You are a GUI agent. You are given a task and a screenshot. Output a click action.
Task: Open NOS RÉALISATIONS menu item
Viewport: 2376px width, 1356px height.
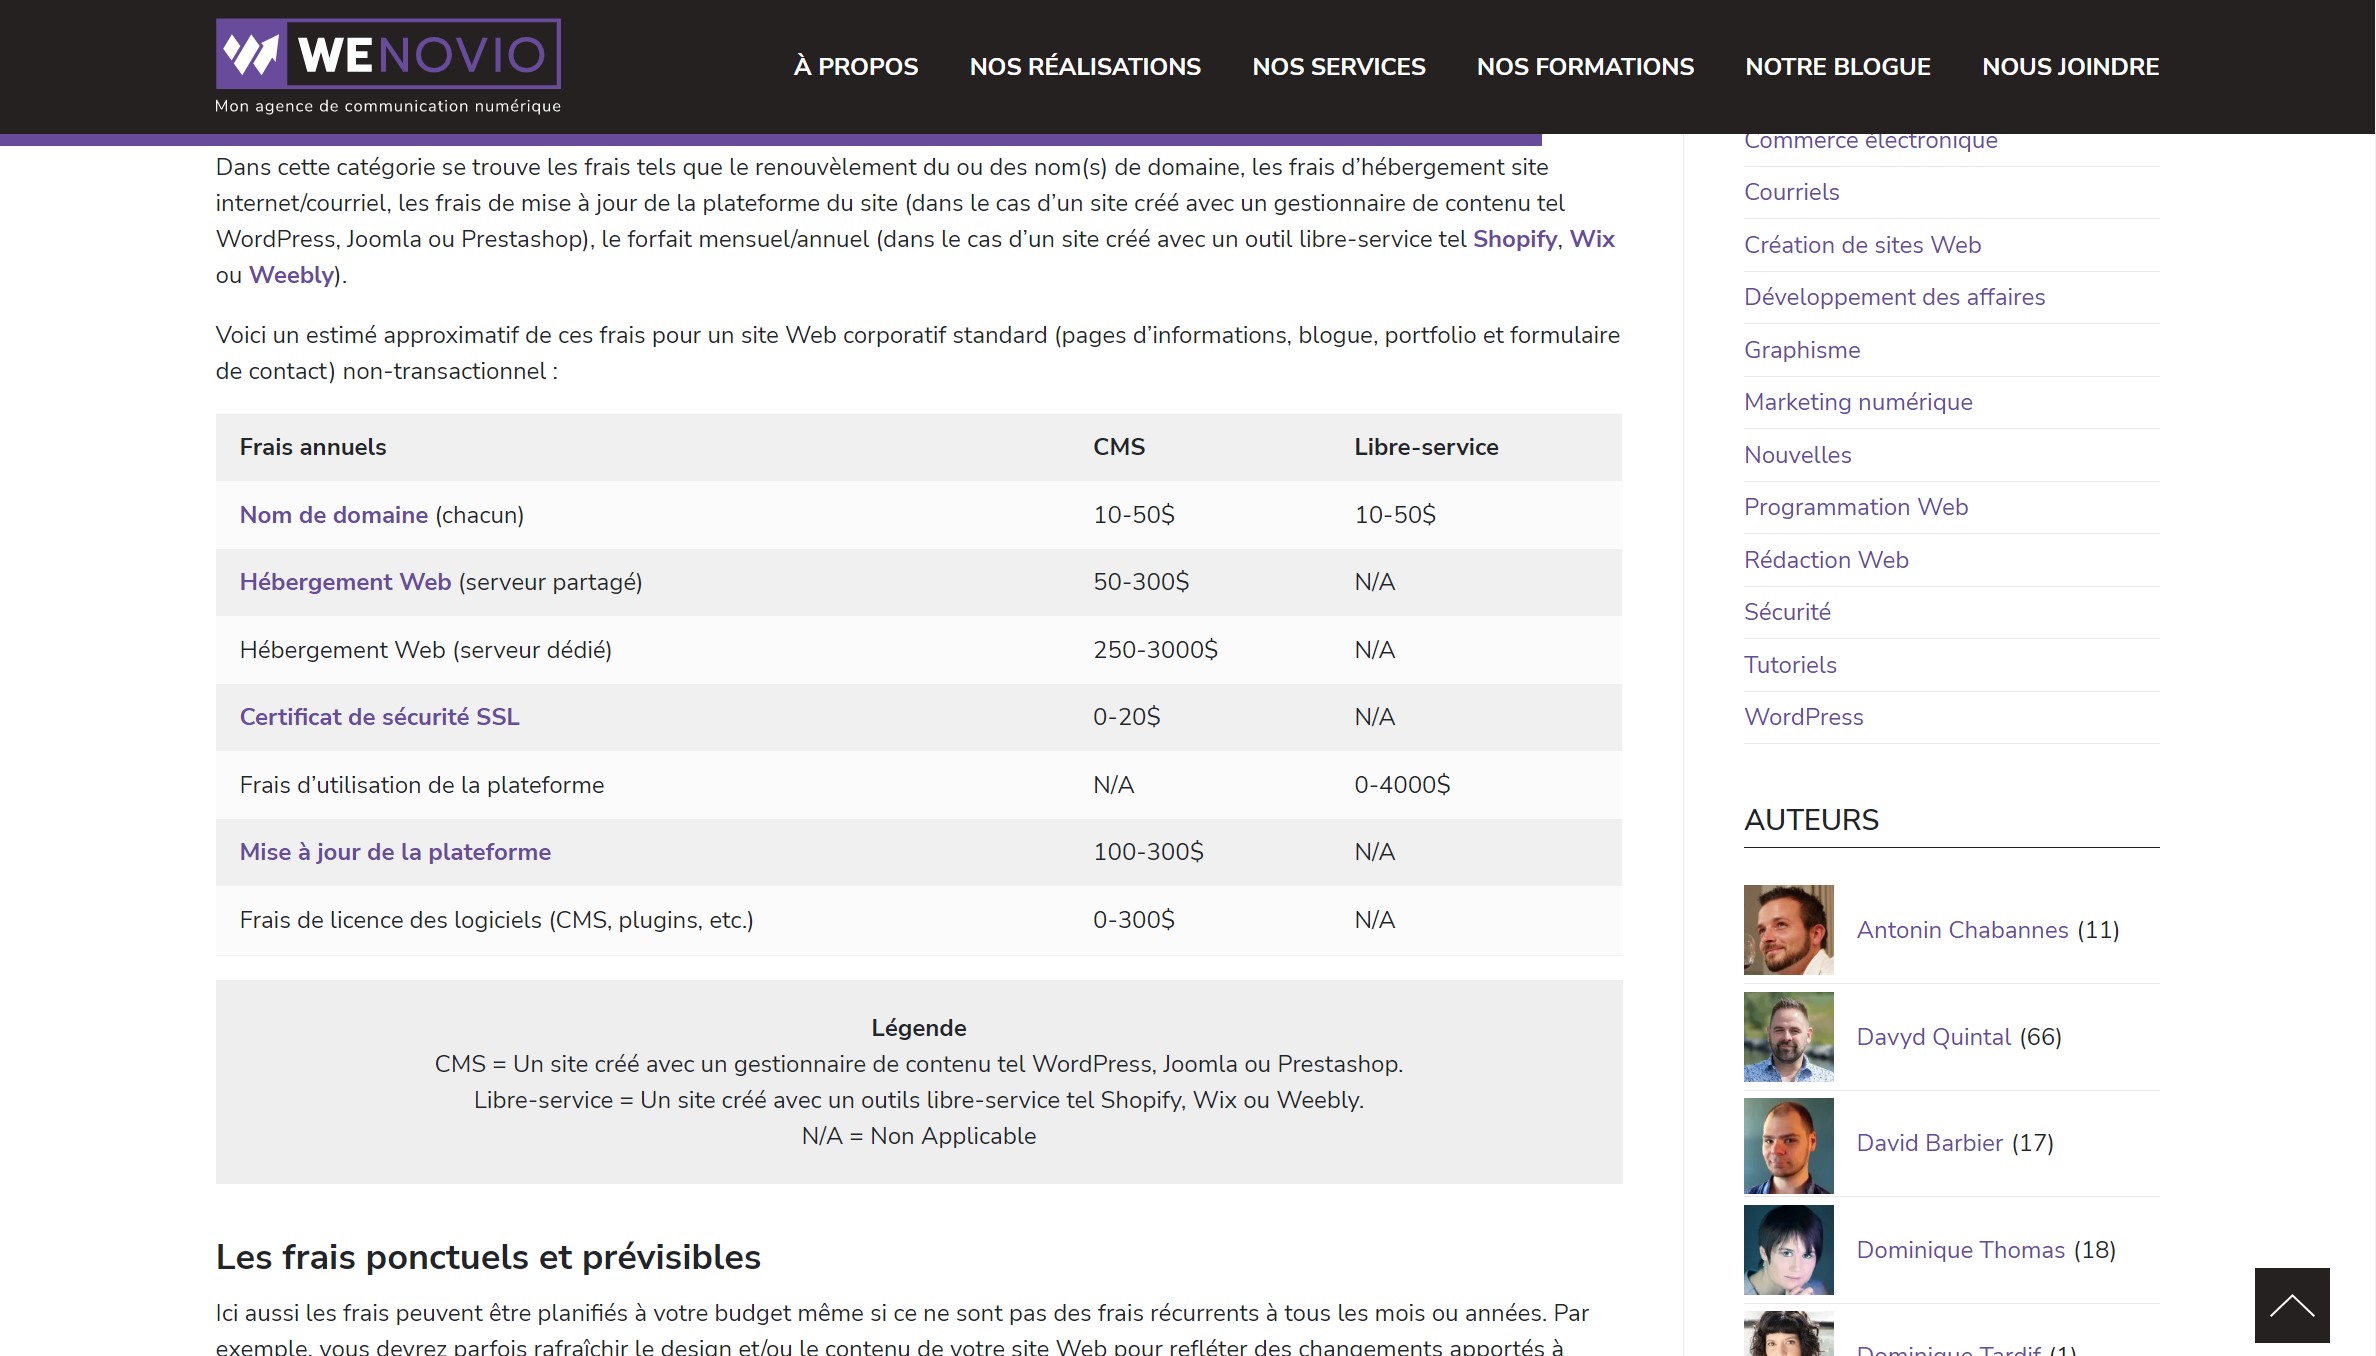click(x=1084, y=67)
